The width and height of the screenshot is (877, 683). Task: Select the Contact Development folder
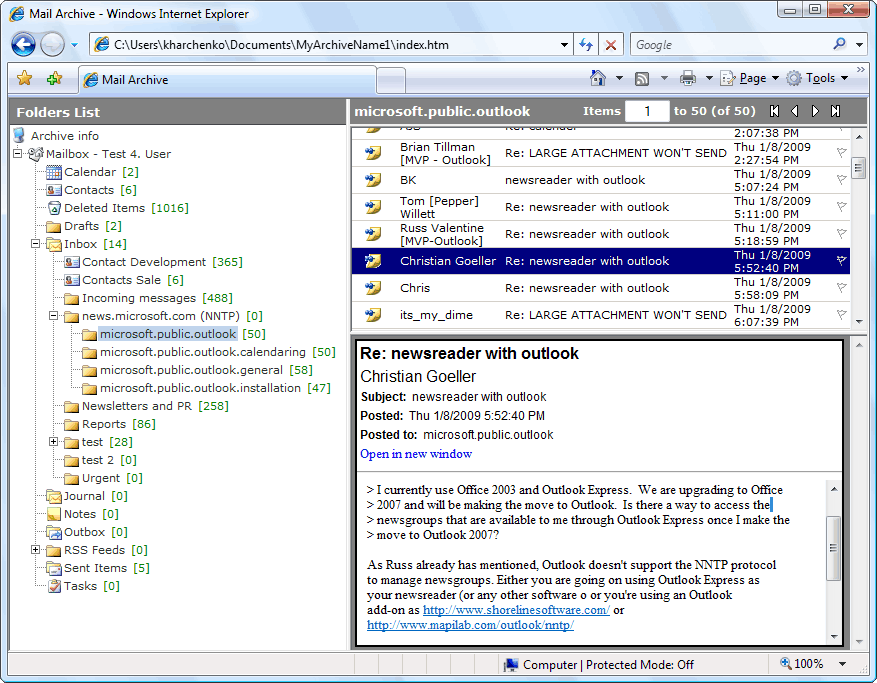point(144,262)
